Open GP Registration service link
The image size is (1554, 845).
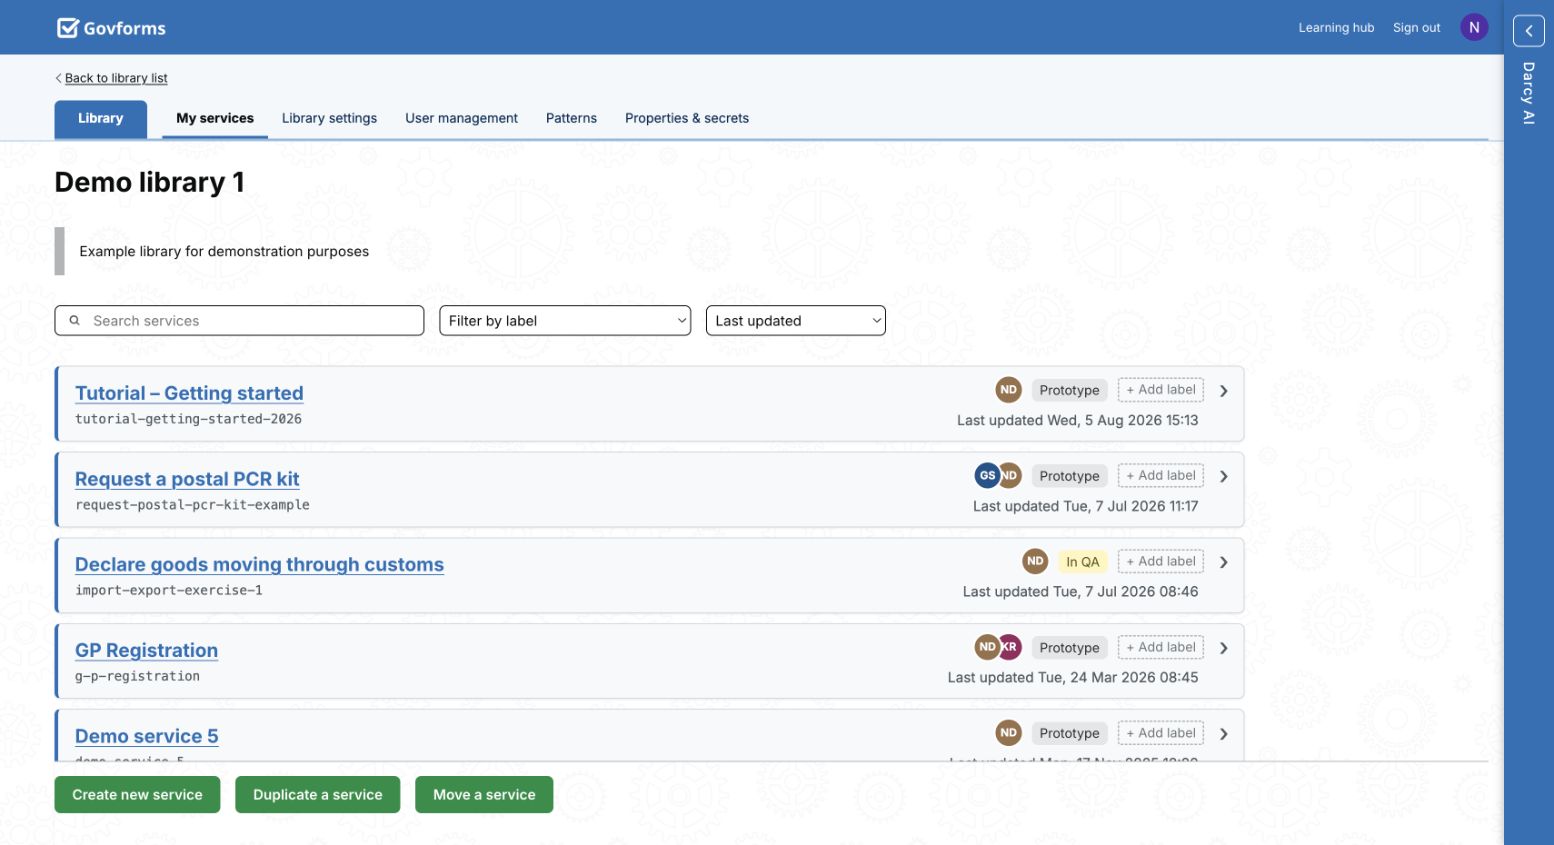pyautogui.click(x=146, y=651)
